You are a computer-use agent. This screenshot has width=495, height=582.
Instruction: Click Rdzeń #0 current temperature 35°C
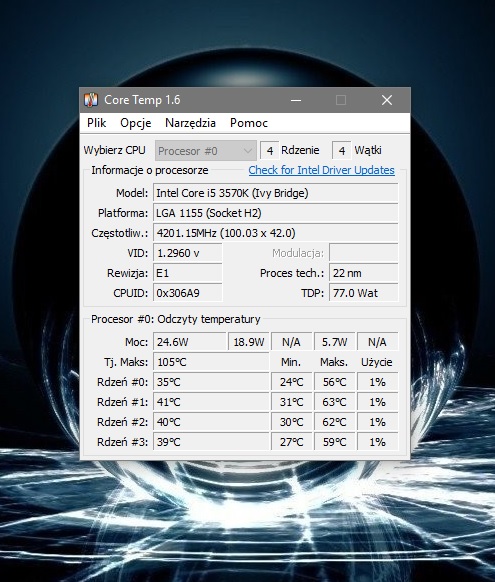point(211,382)
